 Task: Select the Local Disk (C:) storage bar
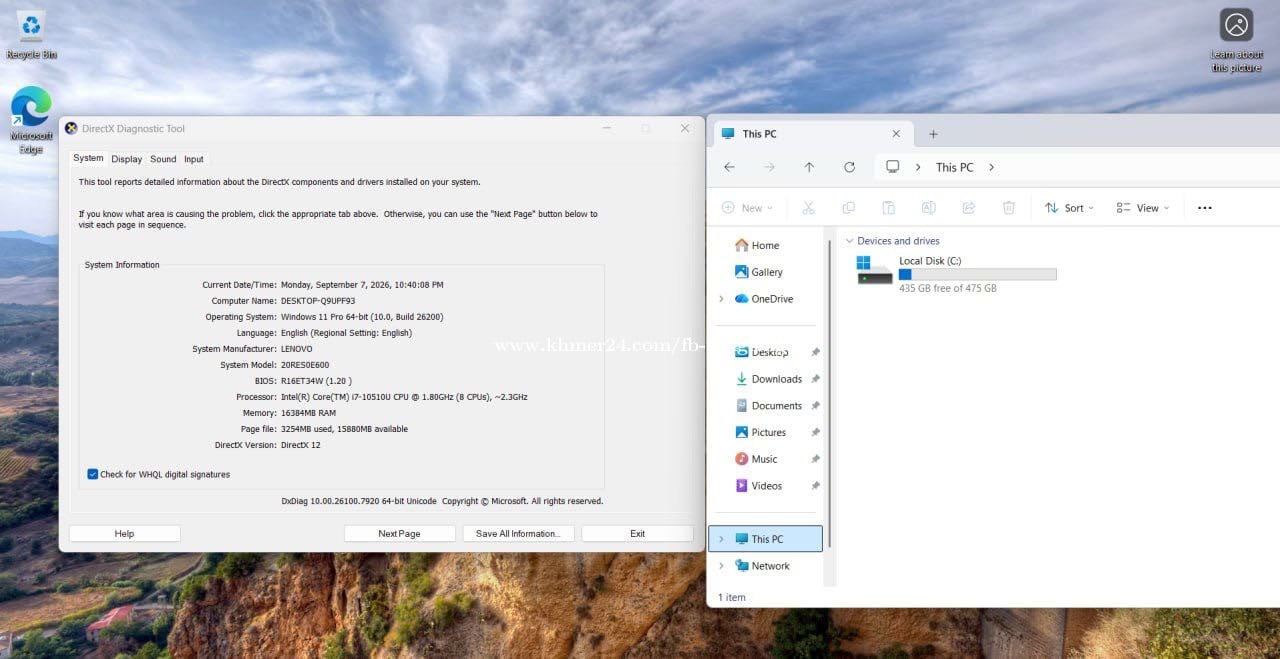(977, 274)
